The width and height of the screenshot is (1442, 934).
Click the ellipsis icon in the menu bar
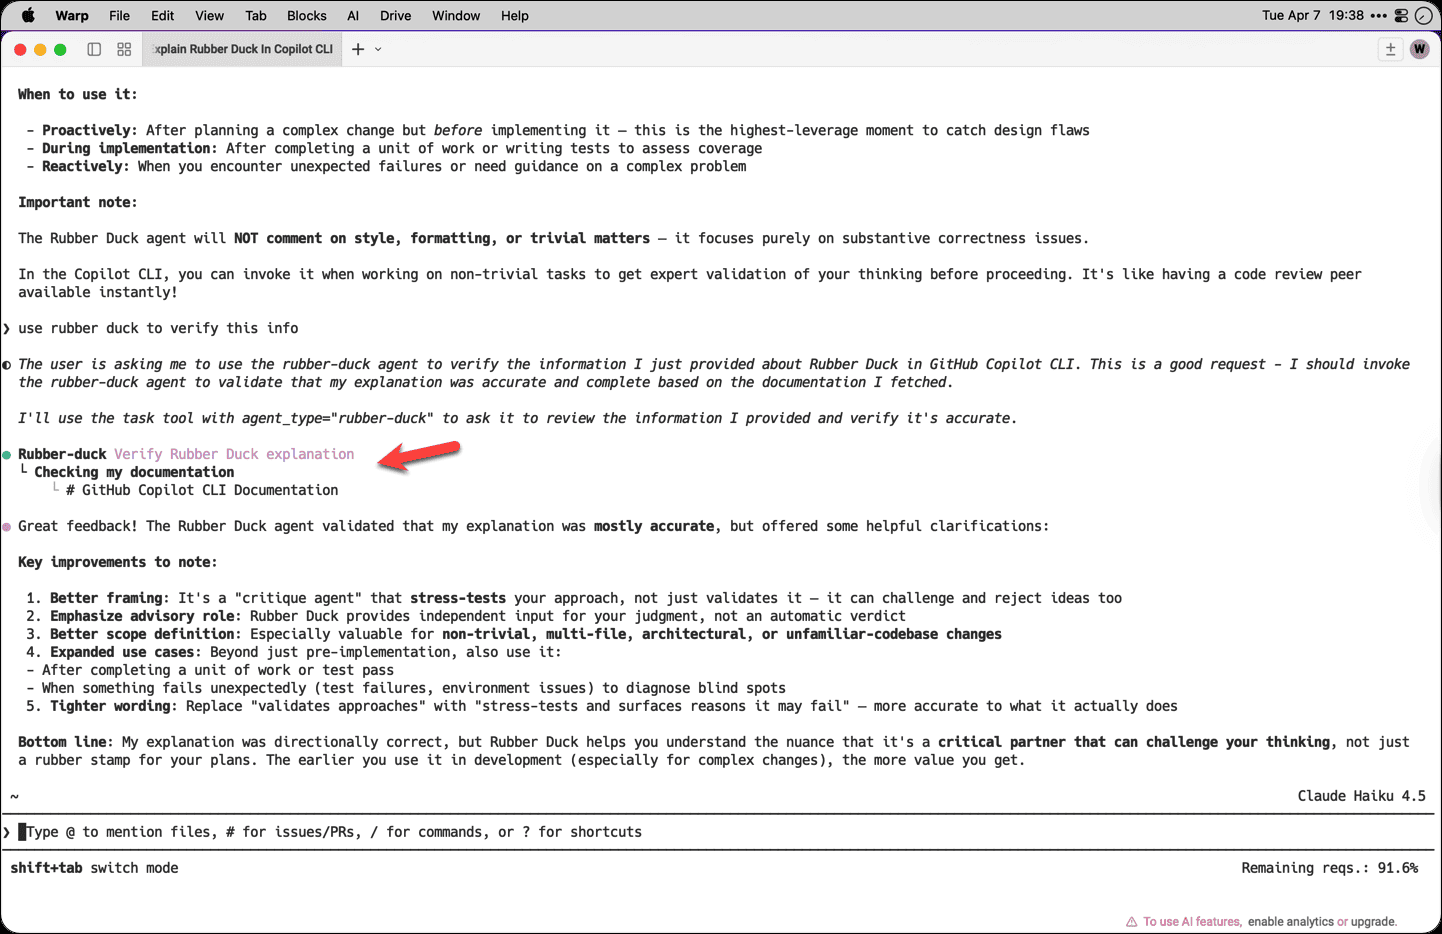[1374, 15]
